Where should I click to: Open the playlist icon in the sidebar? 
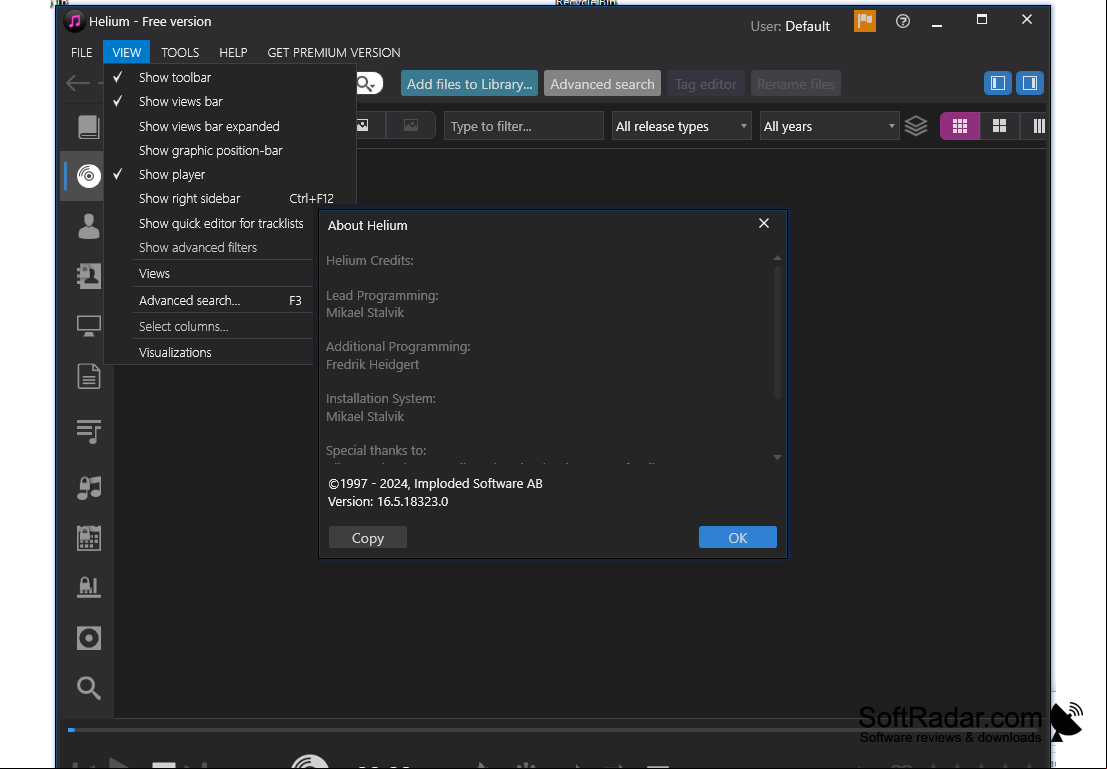(x=88, y=430)
